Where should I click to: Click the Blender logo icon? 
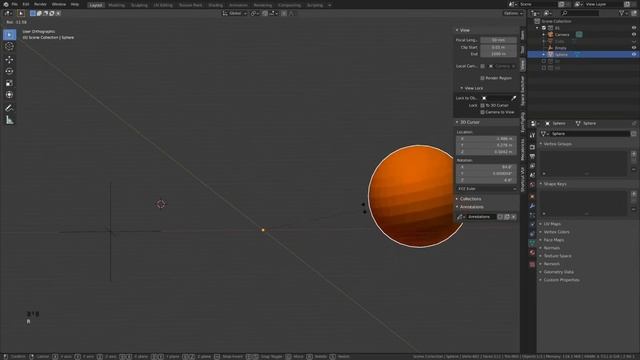click(5, 4)
